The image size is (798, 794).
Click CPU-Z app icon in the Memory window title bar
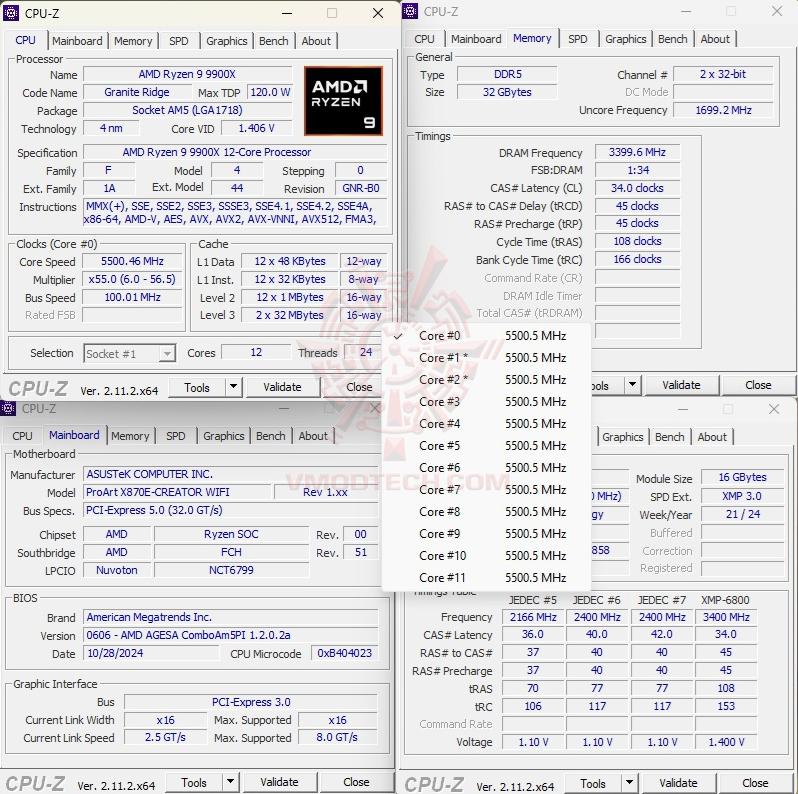[x=410, y=11]
